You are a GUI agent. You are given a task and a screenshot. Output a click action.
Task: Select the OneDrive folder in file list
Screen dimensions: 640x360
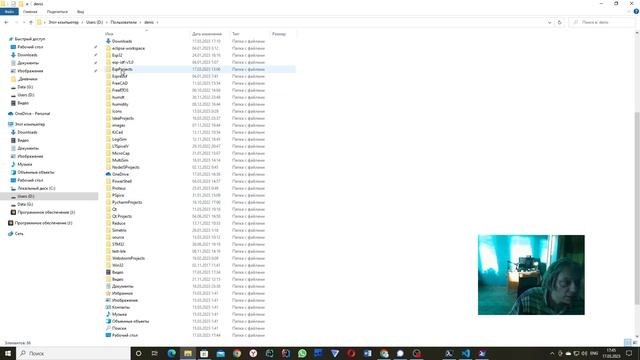coord(120,174)
